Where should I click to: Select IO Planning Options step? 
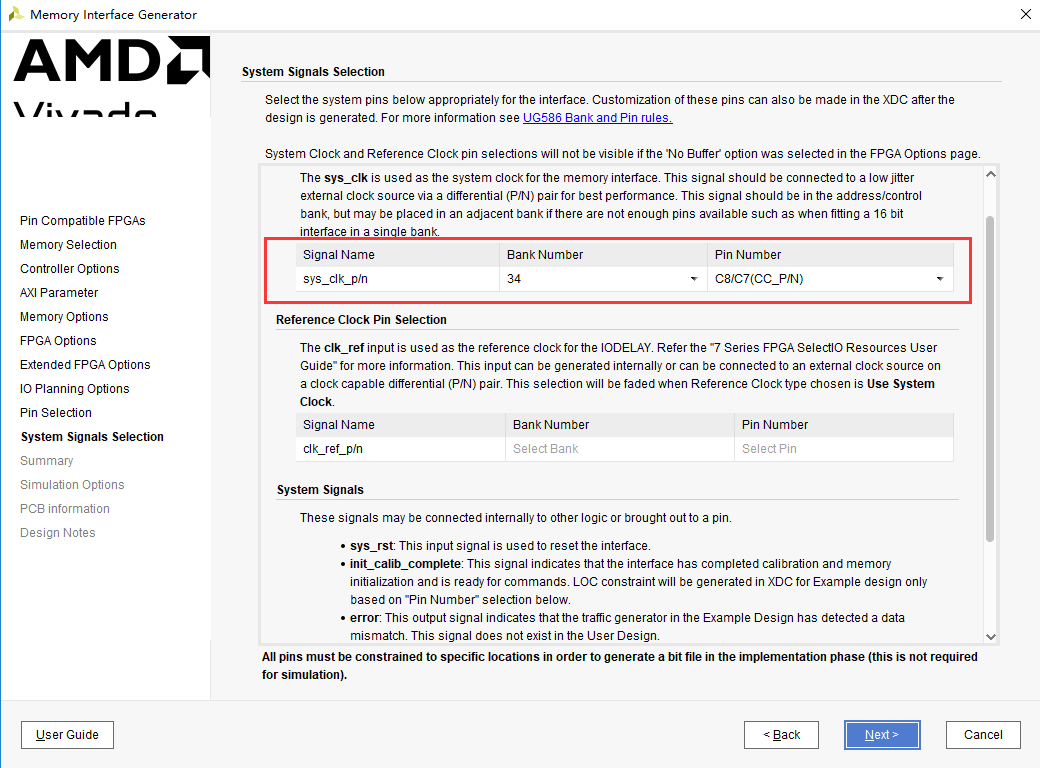(x=74, y=389)
